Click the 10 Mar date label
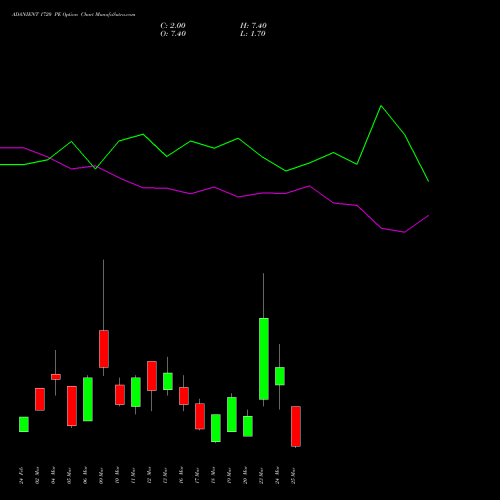The width and height of the screenshot is (500, 500). point(117,475)
